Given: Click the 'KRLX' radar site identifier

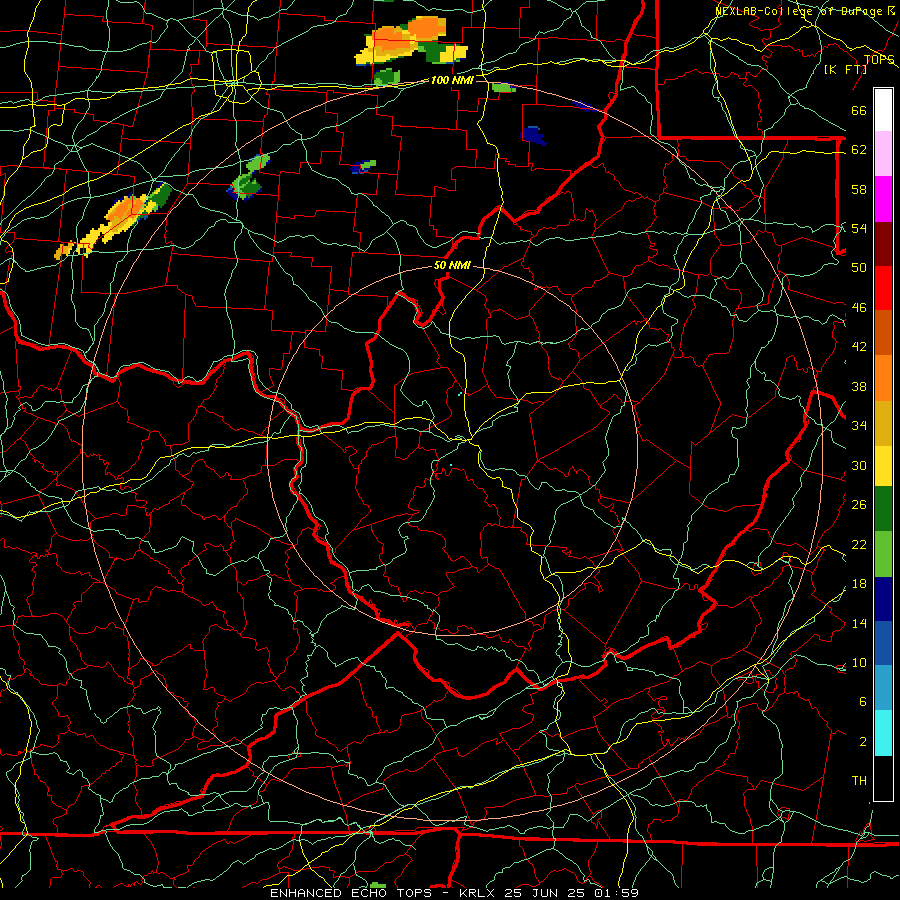Looking at the screenshot, I should (x=478, y=893).
